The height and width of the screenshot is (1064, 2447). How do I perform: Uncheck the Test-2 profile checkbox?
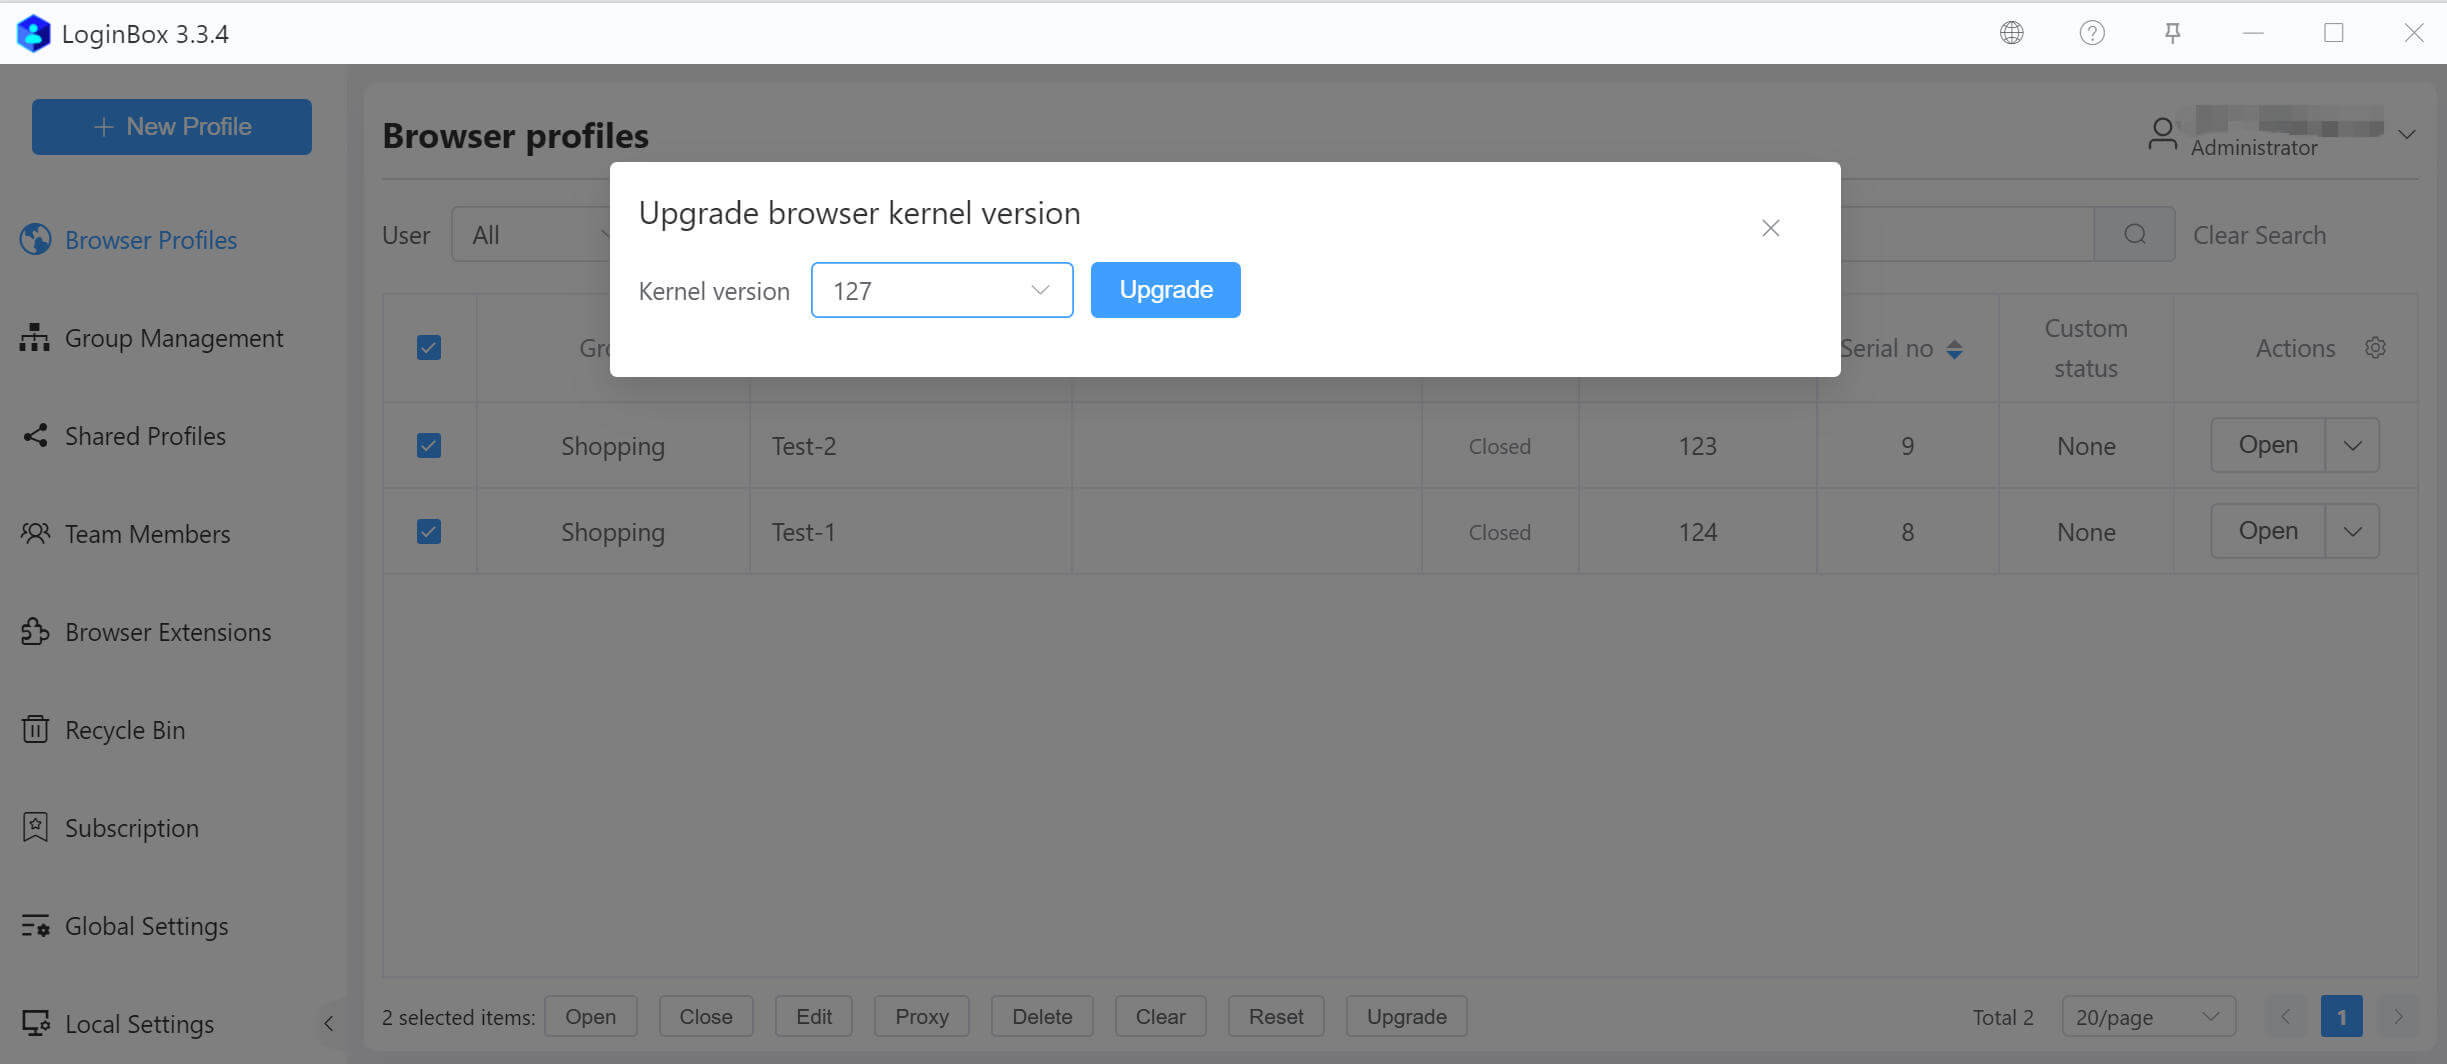pos(429,445)
